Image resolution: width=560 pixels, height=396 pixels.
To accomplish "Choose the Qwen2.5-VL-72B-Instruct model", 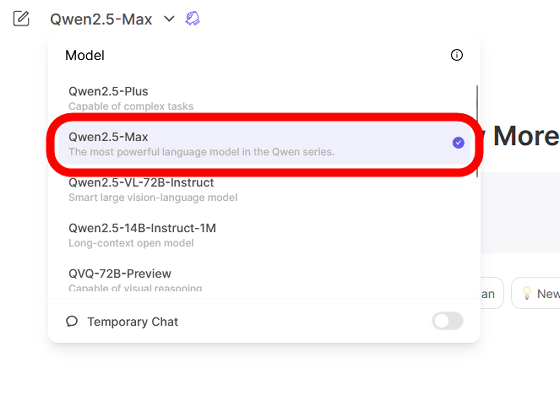I will tap(264, 190).
